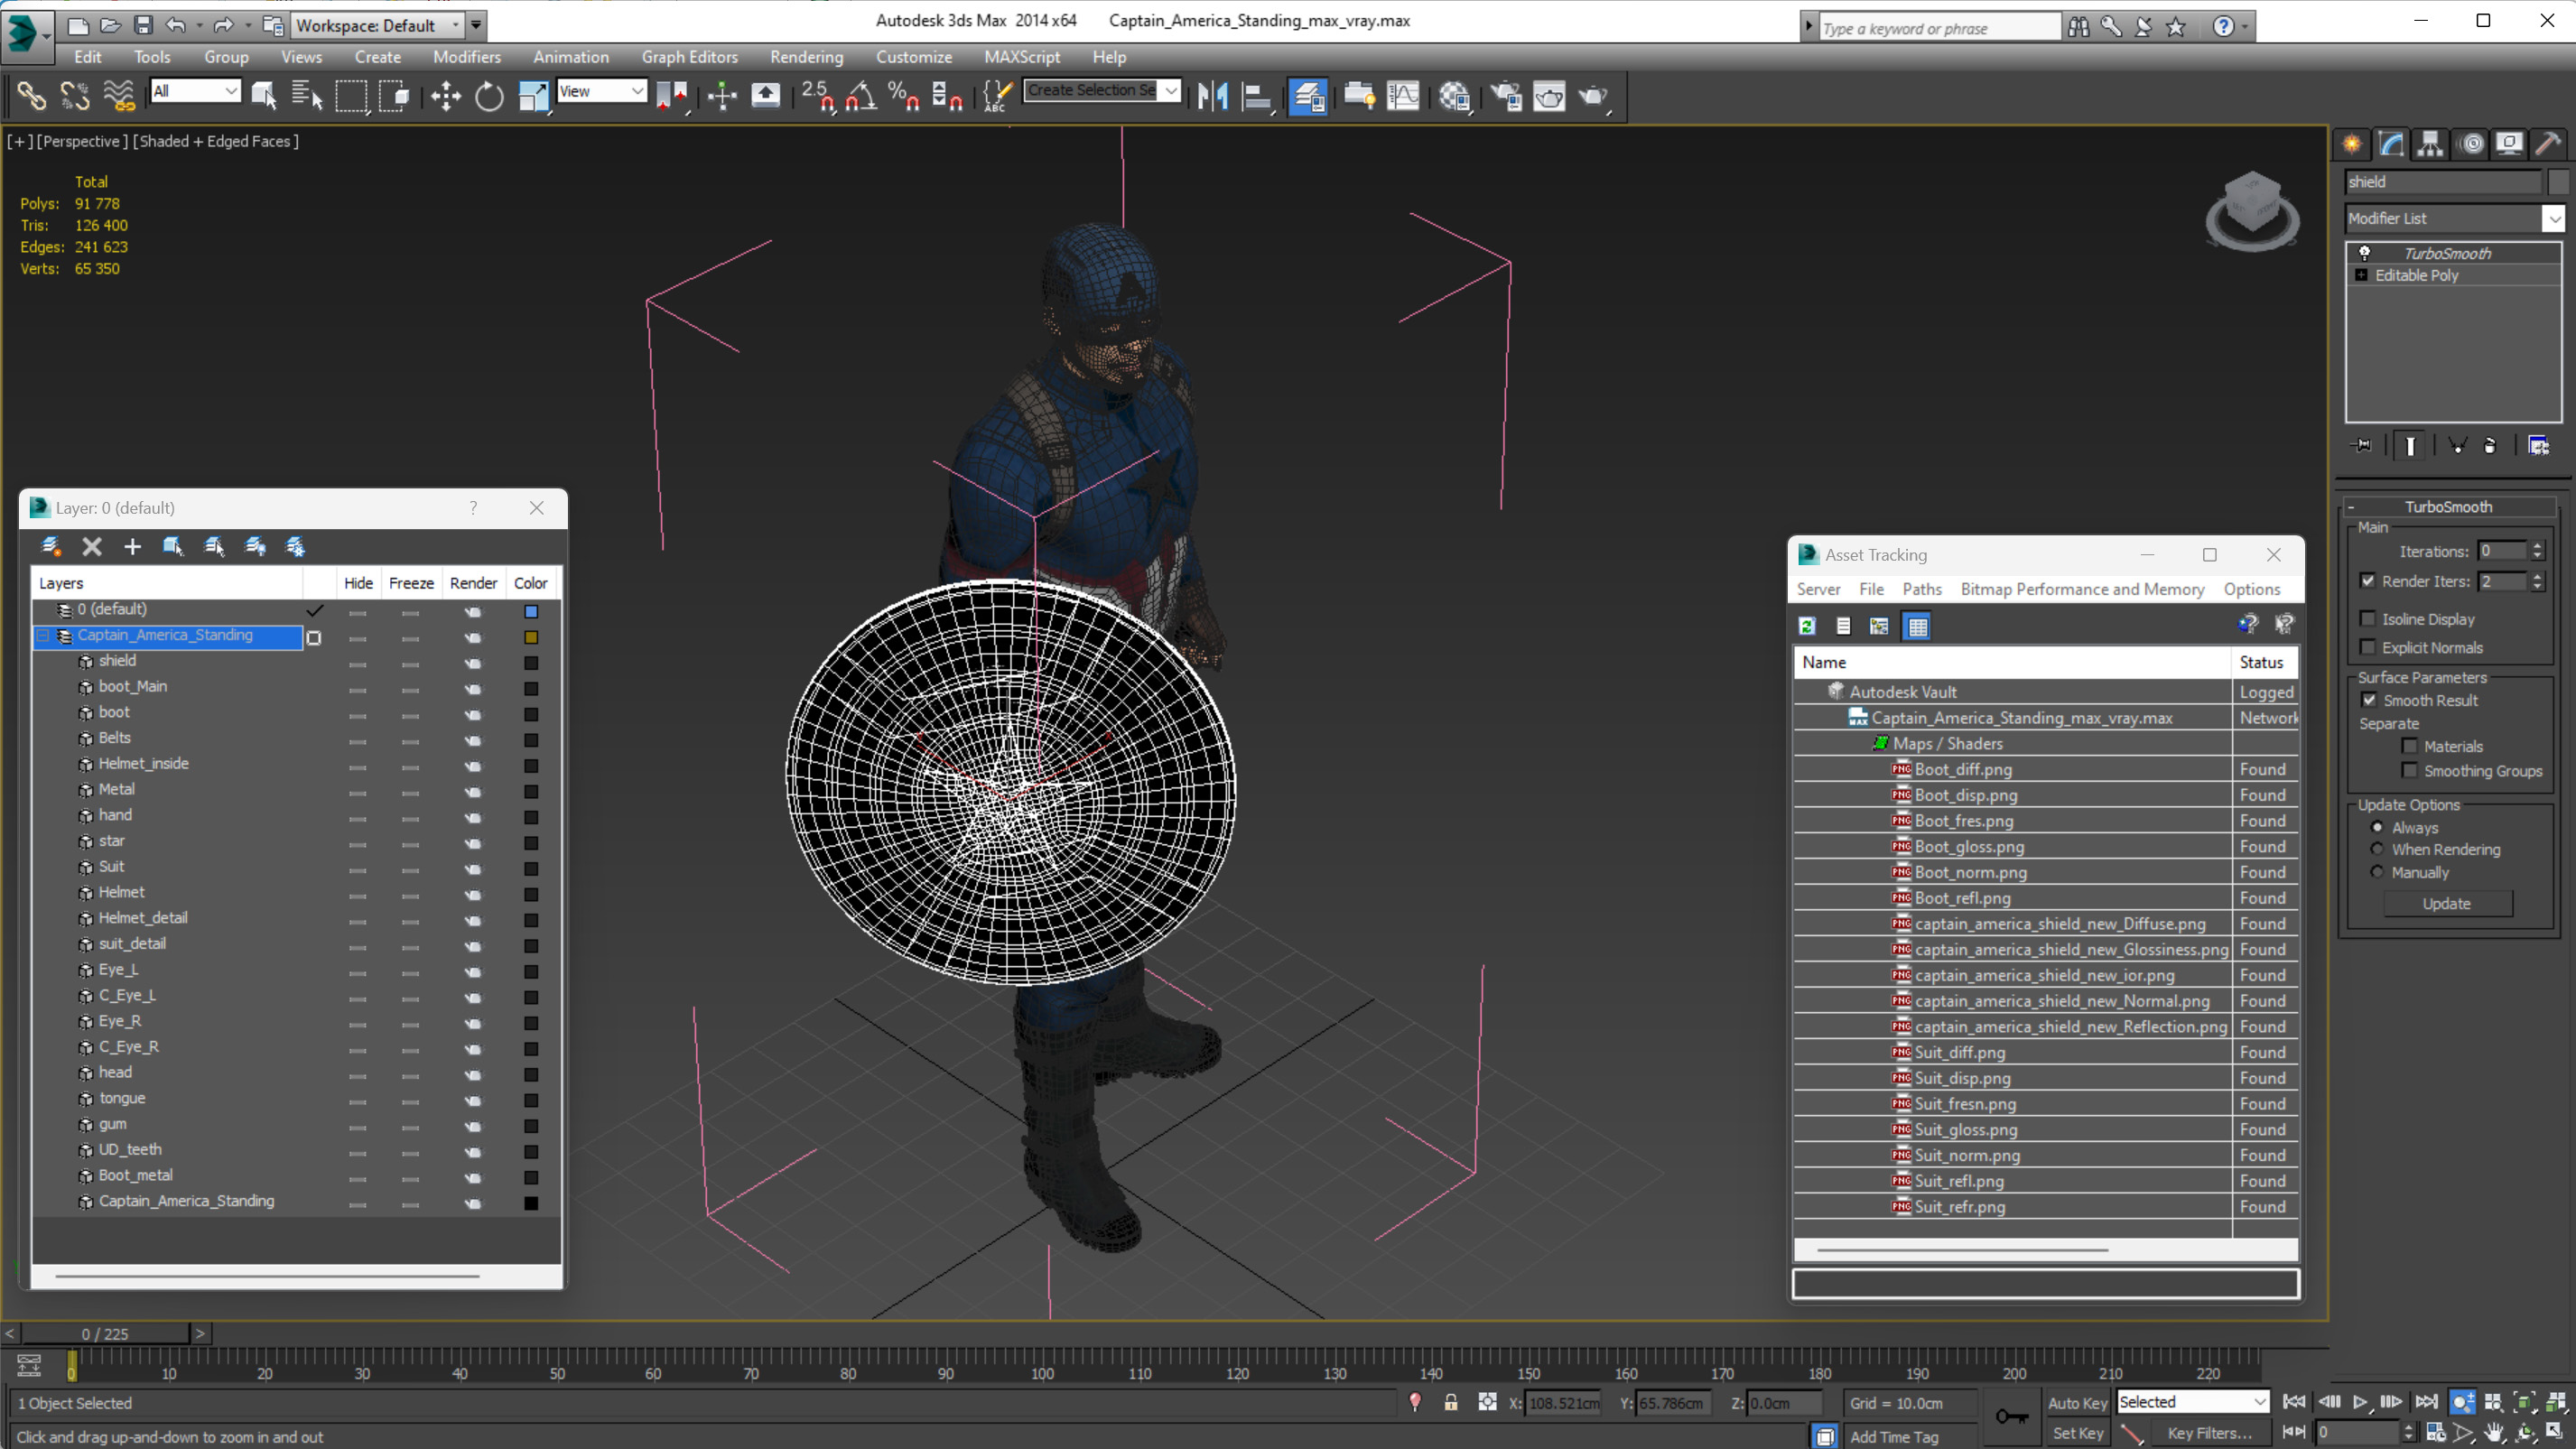Click the Save File icon

143,25
